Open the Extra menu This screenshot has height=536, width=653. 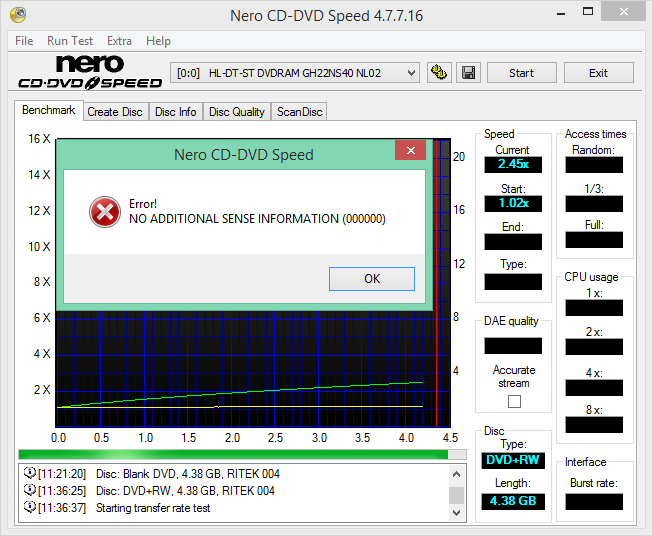[x=119, y=41]
